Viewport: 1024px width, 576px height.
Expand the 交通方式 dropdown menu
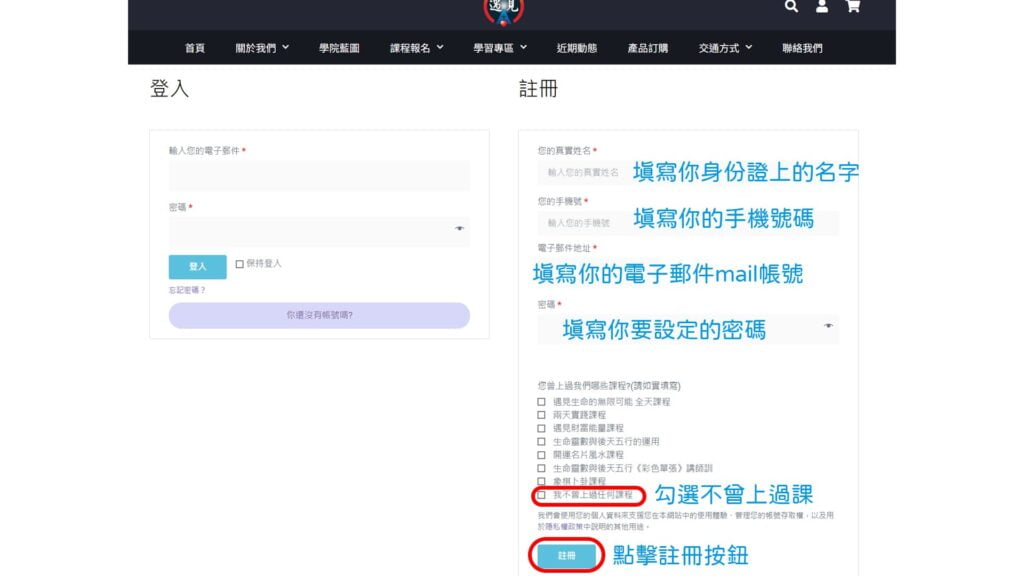click(x=725, y=48)
